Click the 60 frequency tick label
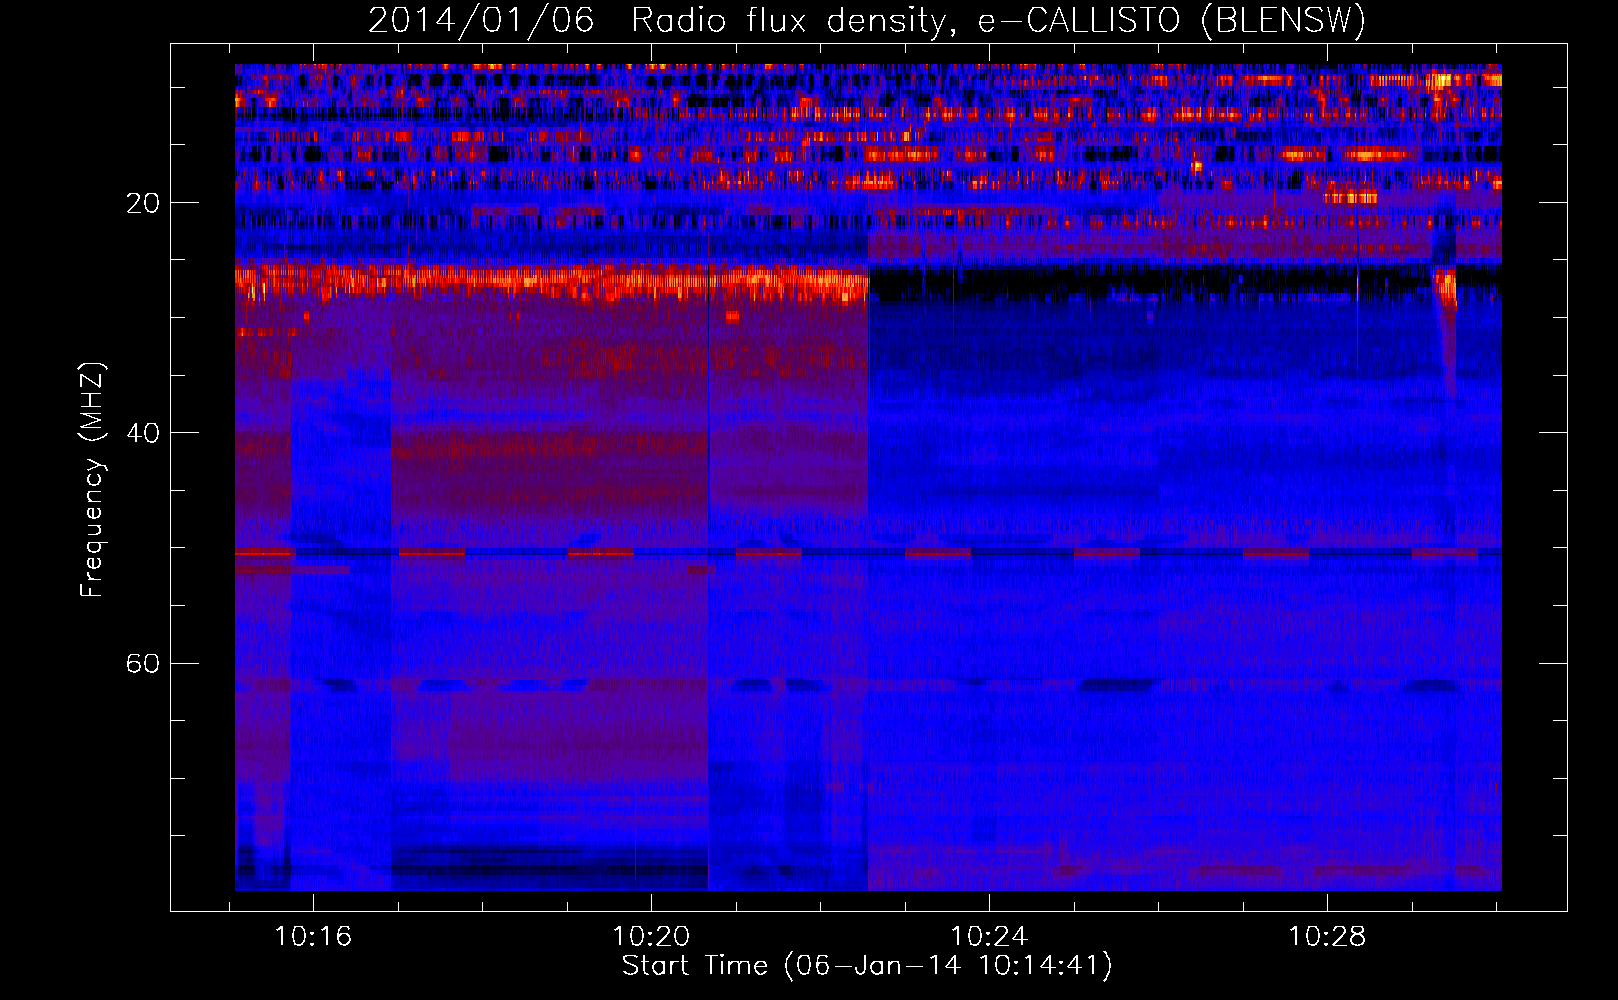Image resolution: width=1618 pixels, height=1000 pixels. pos(143,664)
